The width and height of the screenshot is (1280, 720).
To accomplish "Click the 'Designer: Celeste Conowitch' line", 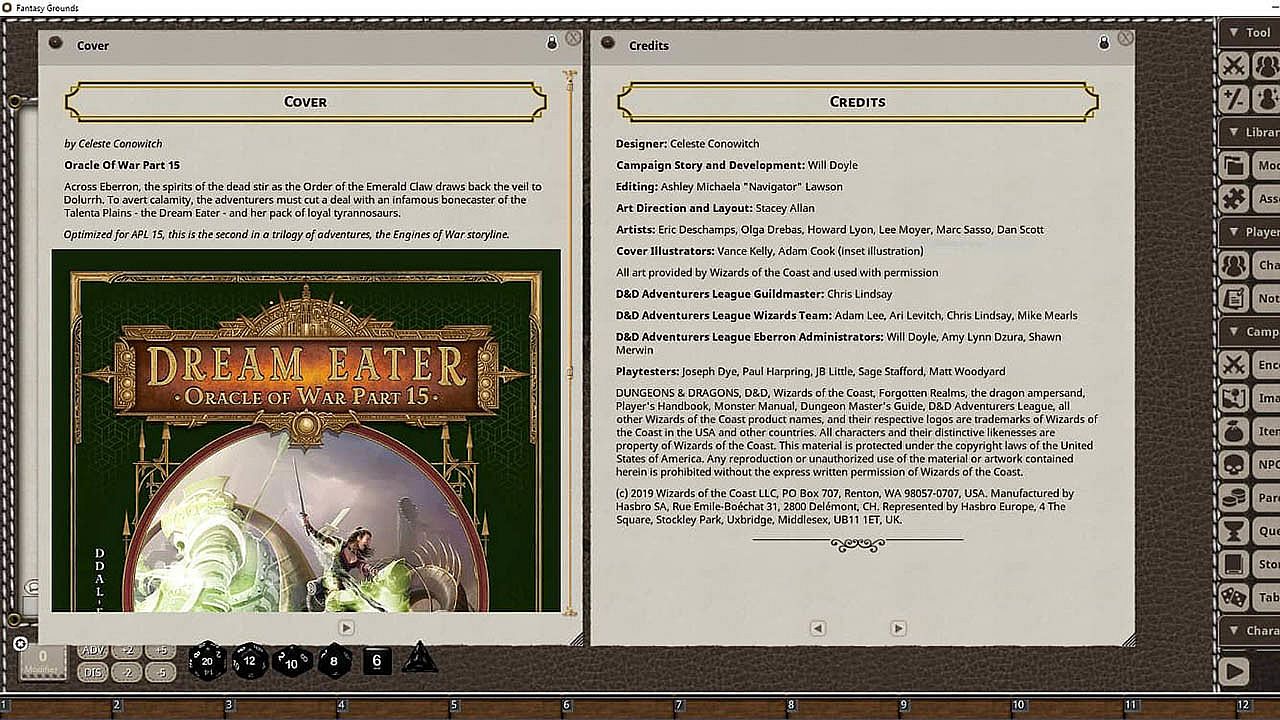I will (688, 144).
